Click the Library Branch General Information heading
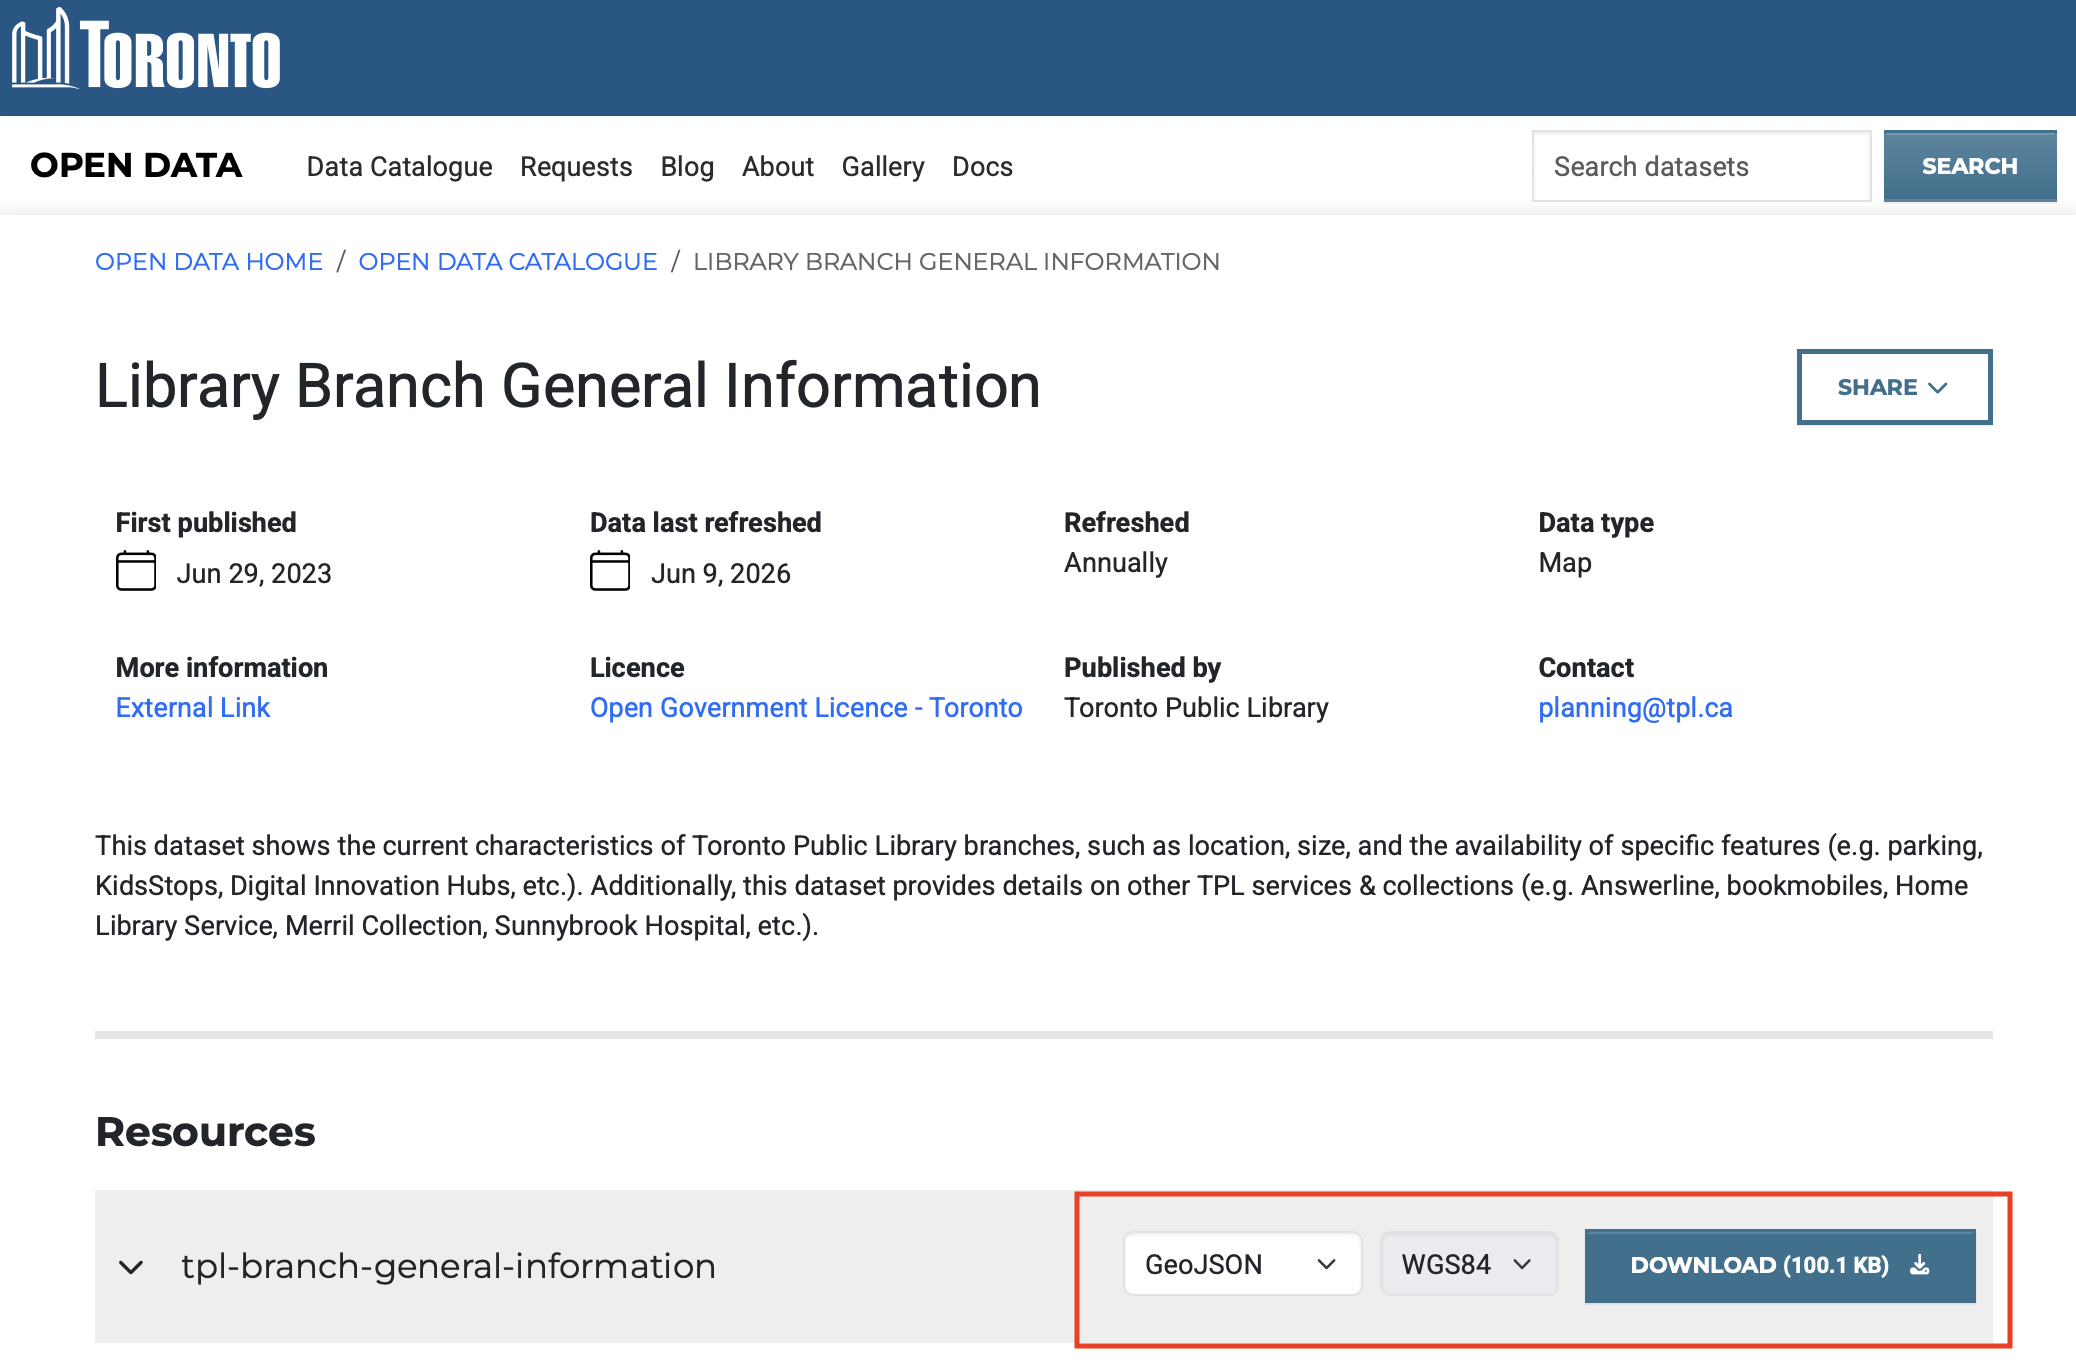Image resolution: width=2076 pixels, height=1370 pixels. [x=568, y=387]
